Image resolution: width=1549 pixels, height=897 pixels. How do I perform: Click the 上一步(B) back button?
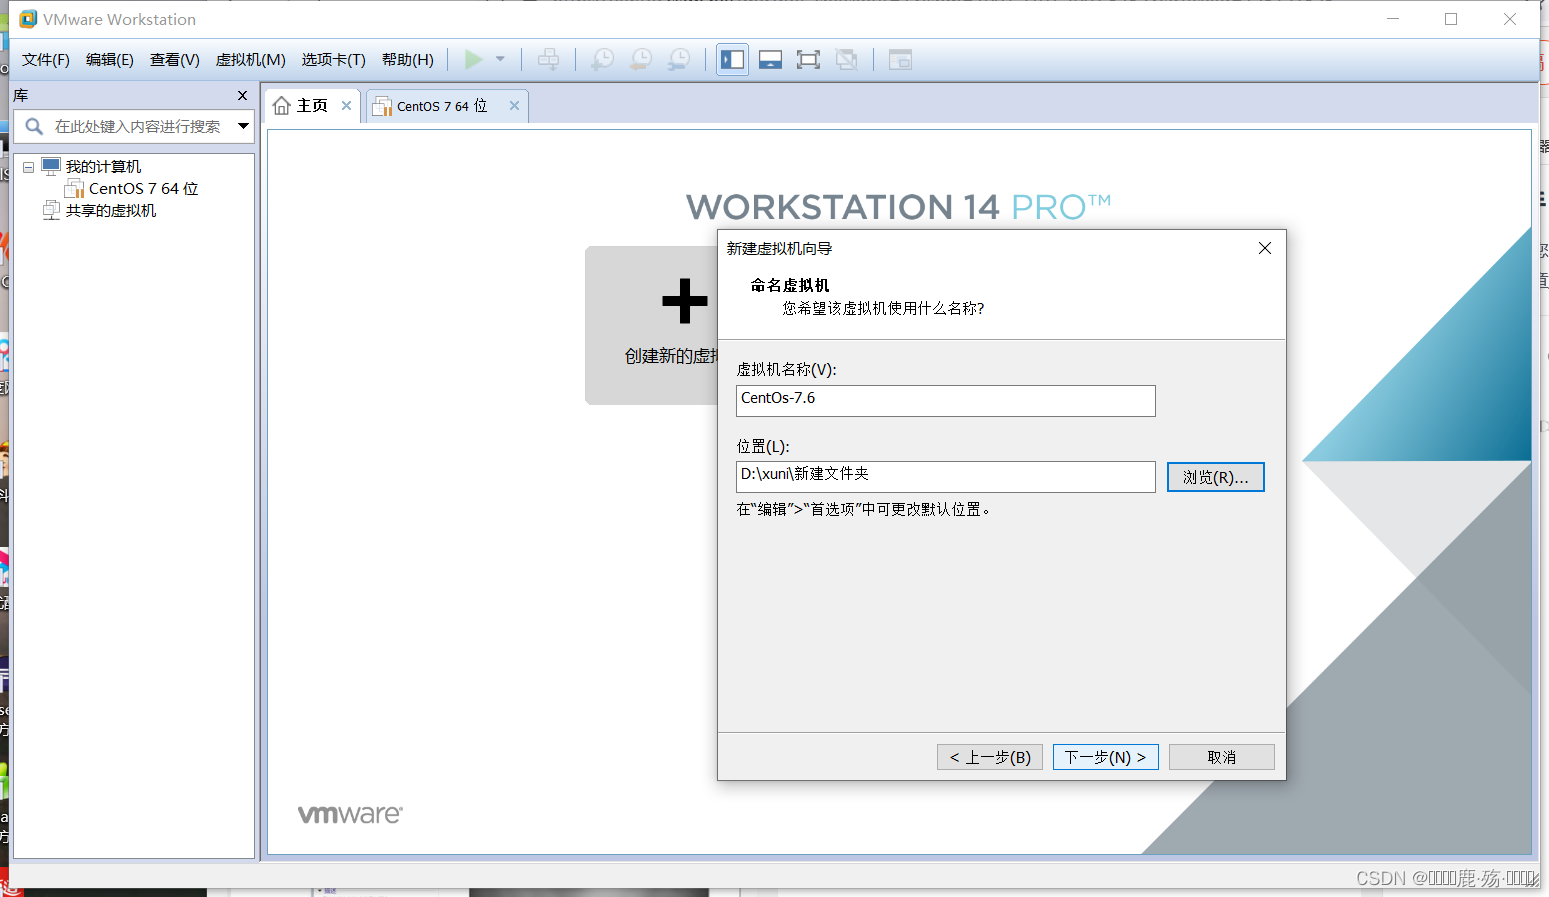coord(990,757)
